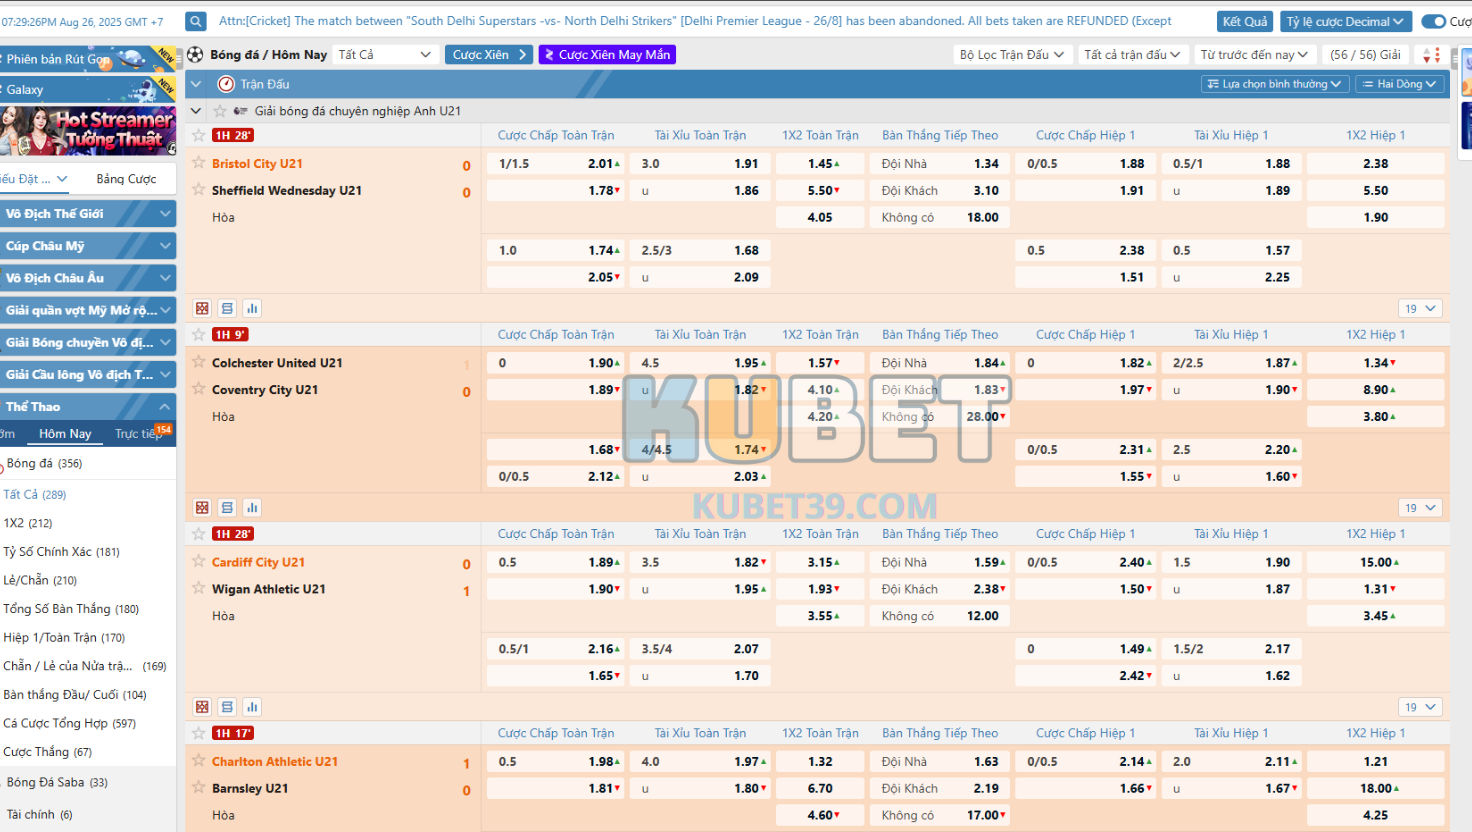Toggle favorite star on the Charlton match header
1472x832 pixels.
point(198,733)
